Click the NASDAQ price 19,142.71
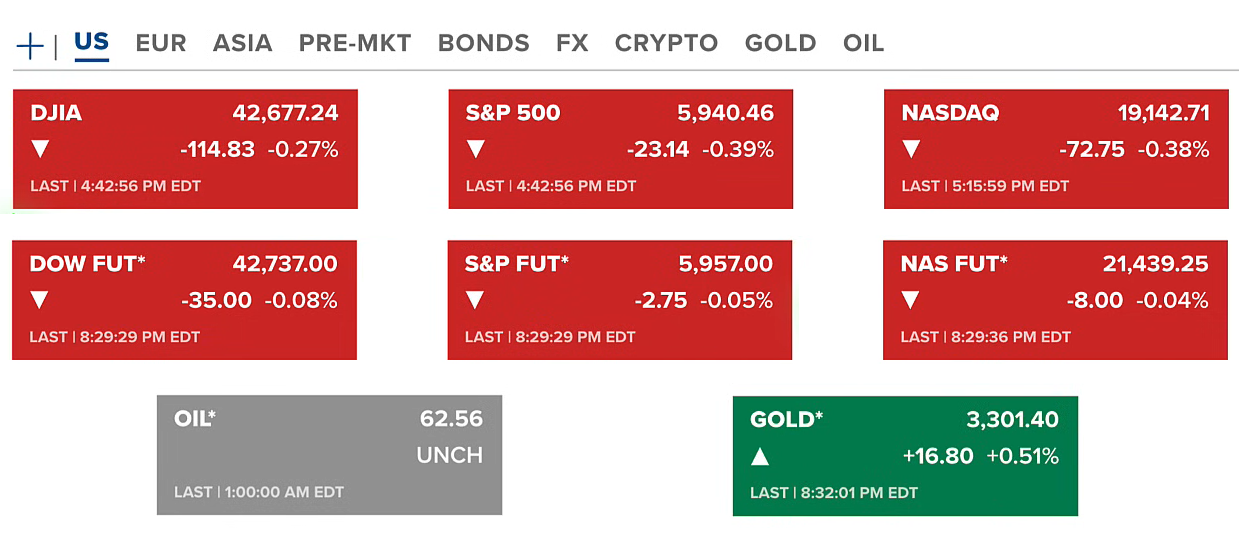The height and width of the screenshot is (533, 1239). tap(1163, 113)
